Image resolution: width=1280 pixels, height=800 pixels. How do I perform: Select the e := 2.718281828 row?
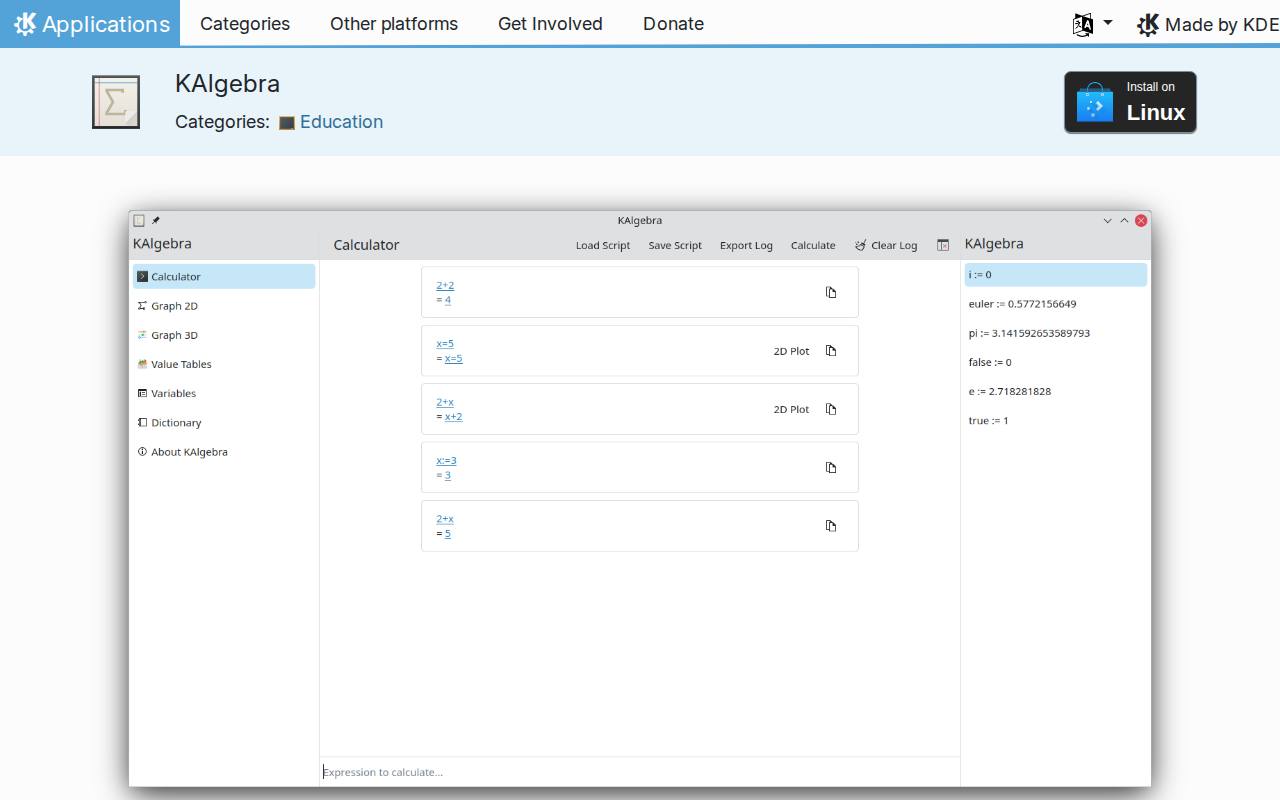tap(1056, 391)
